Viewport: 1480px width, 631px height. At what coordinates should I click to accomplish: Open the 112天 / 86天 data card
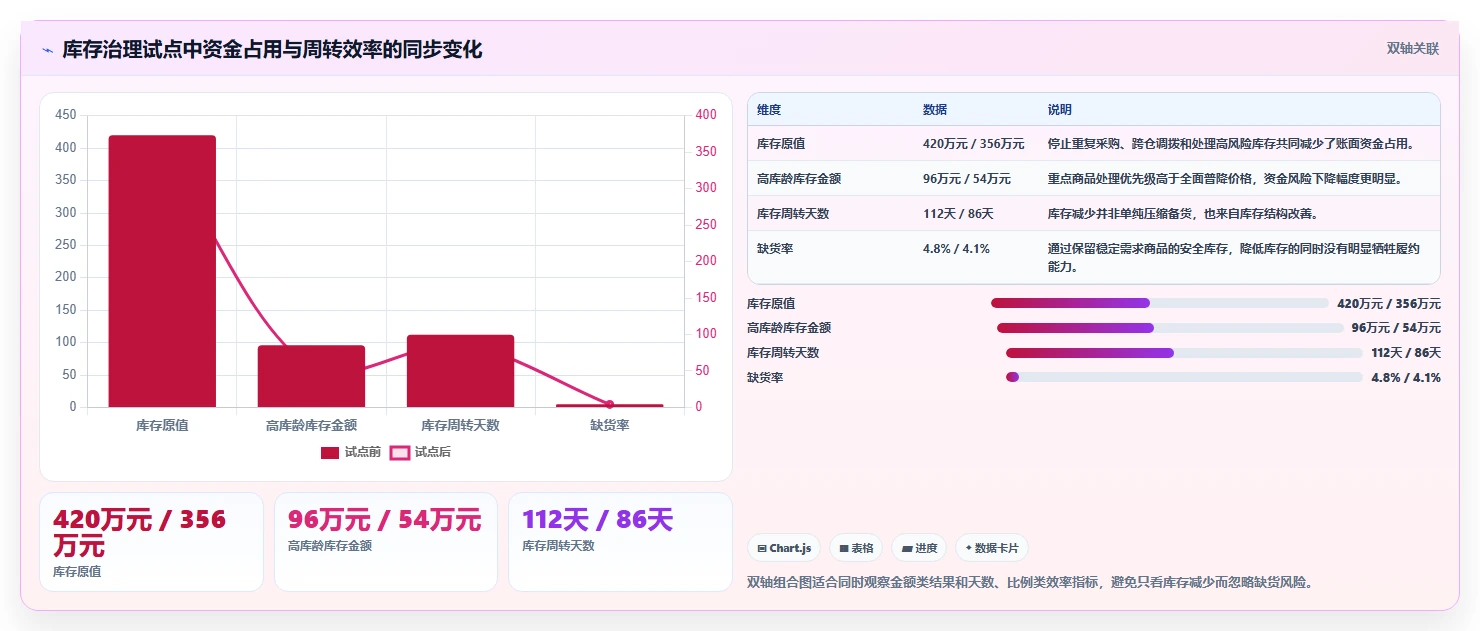click(620, 542)
